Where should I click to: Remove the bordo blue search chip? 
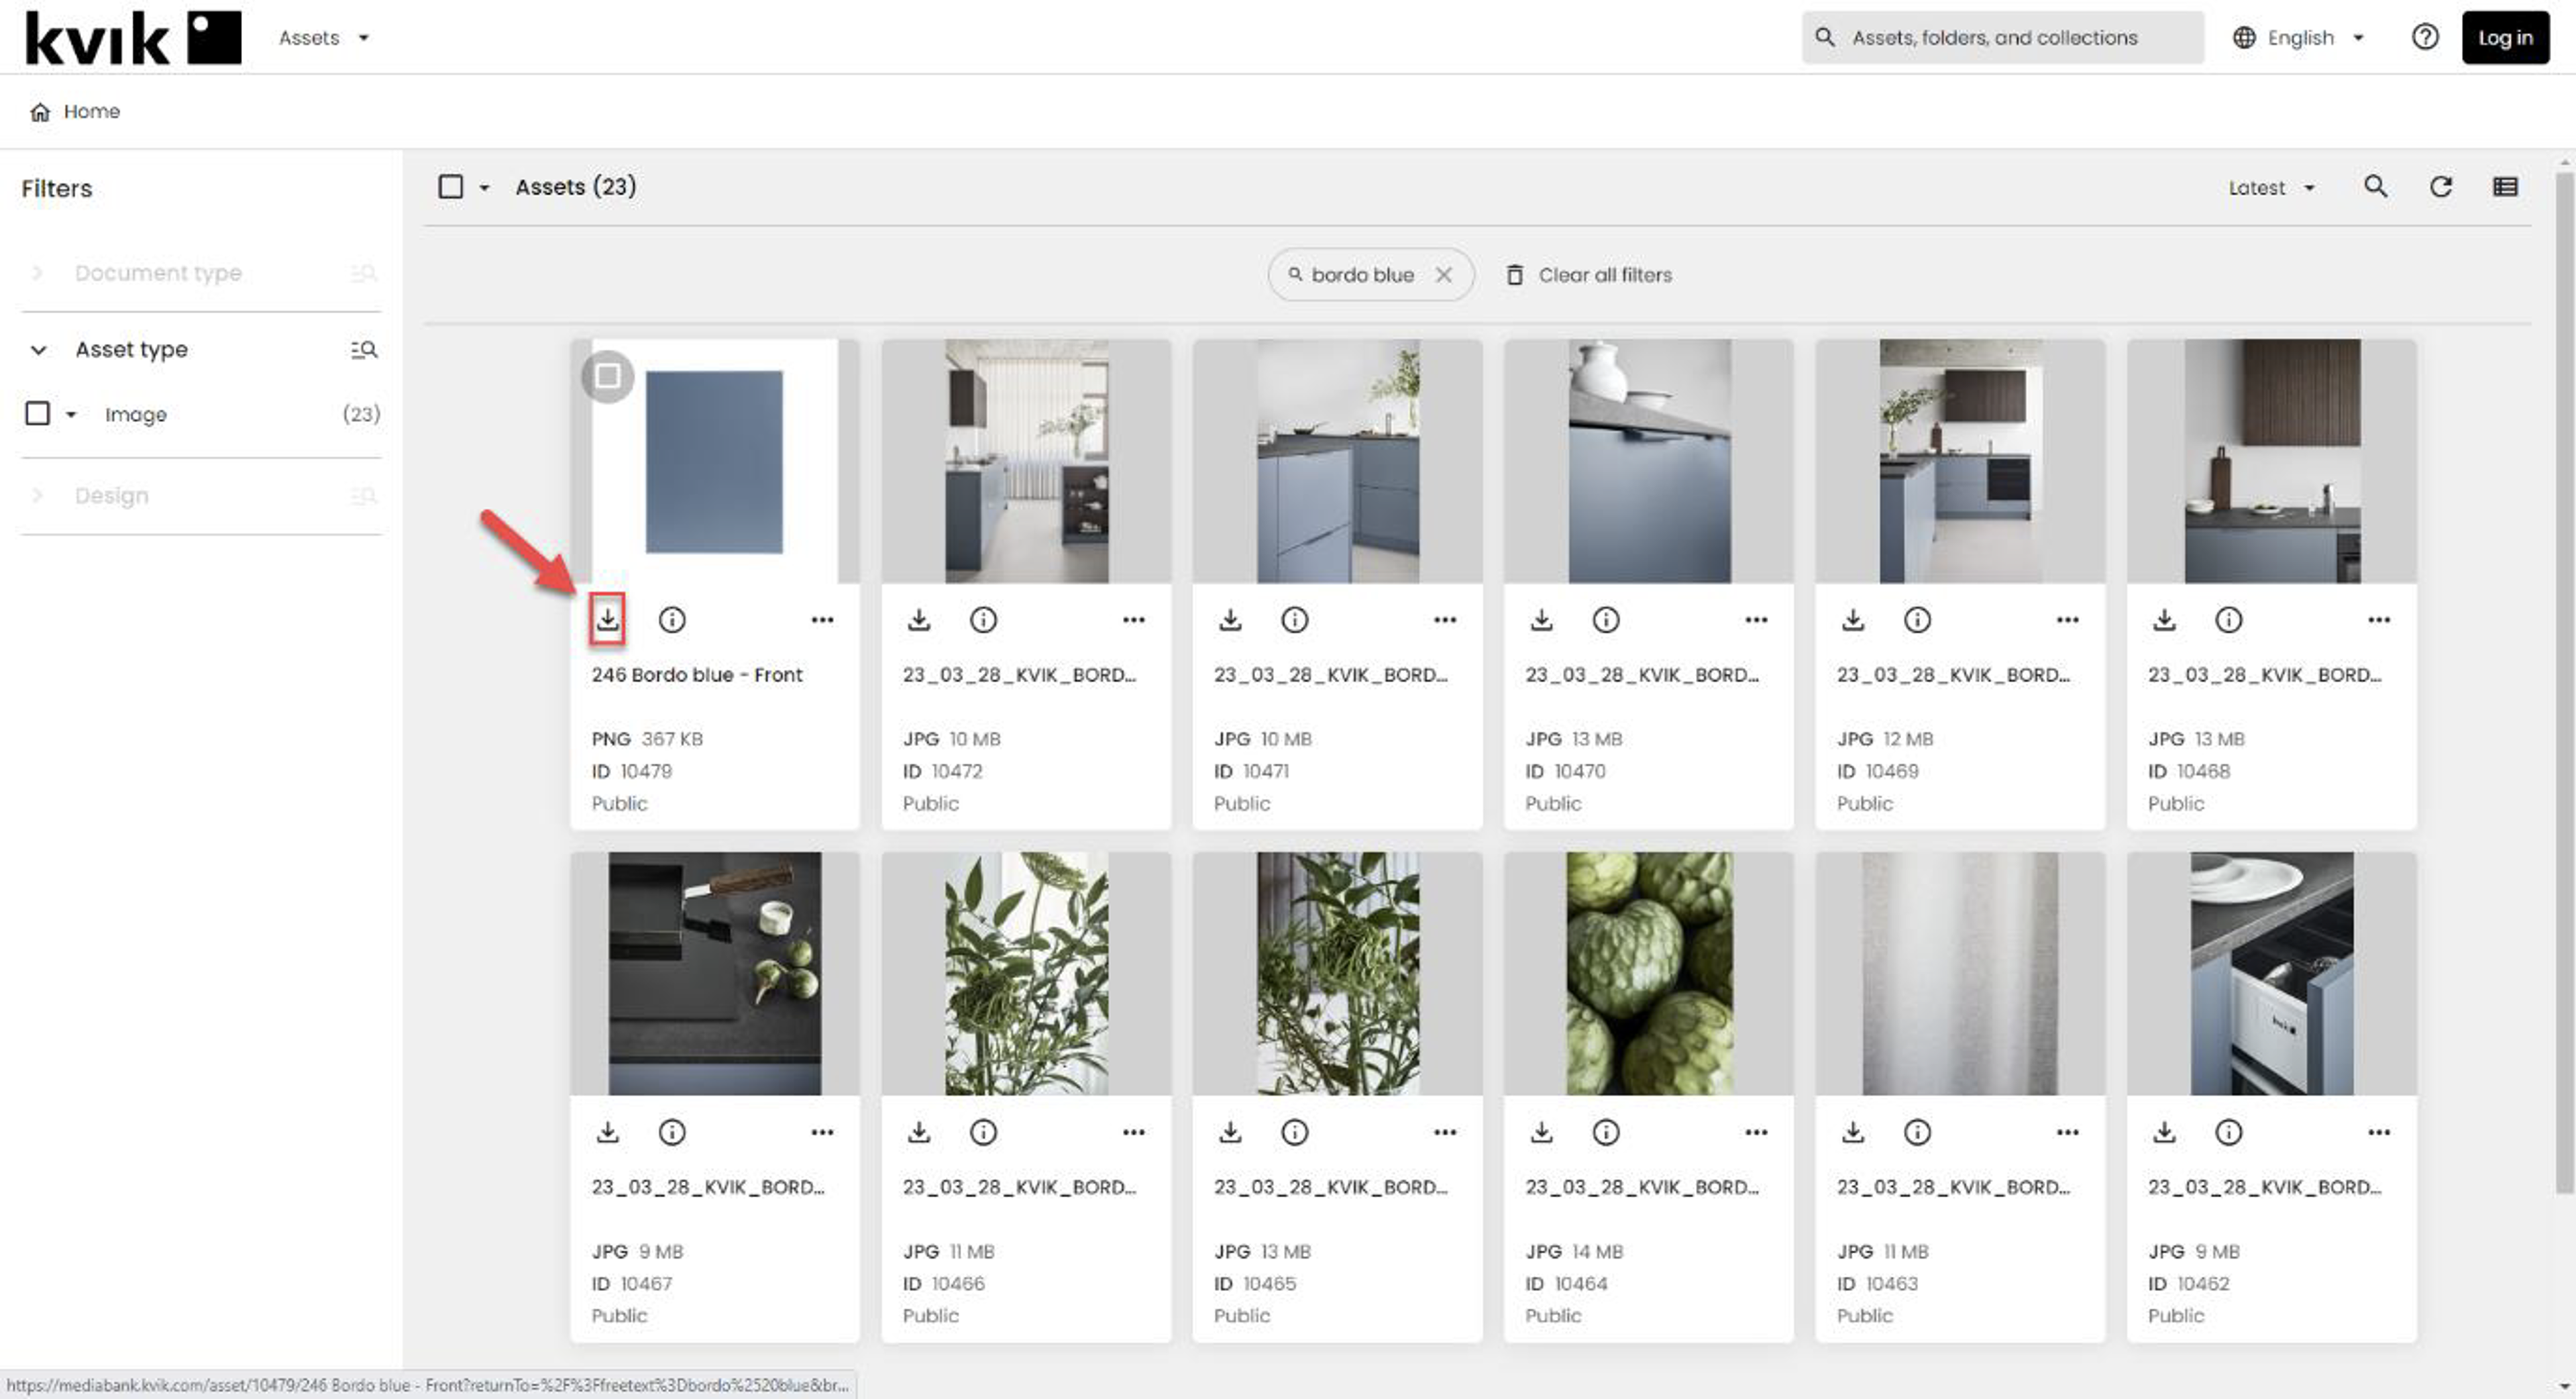1444,275
